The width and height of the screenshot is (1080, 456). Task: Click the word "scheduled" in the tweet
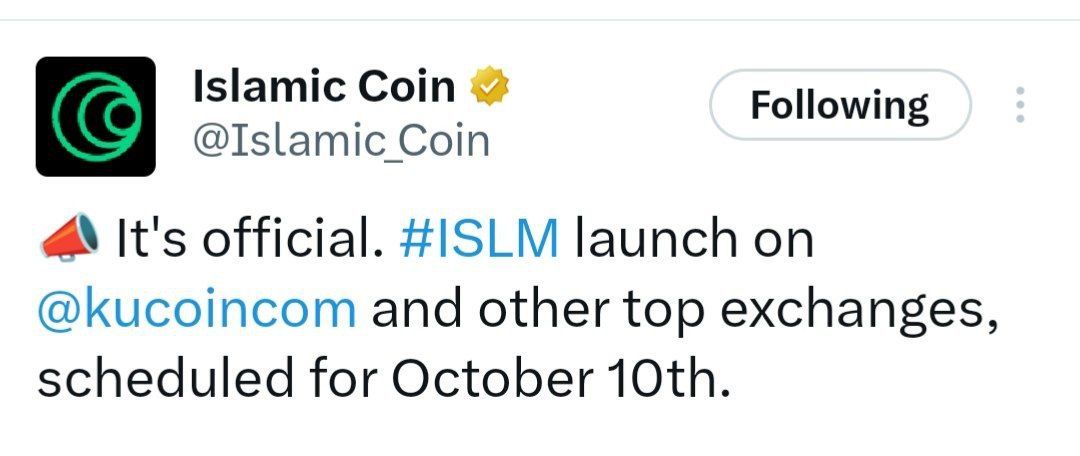click(154, 379)
